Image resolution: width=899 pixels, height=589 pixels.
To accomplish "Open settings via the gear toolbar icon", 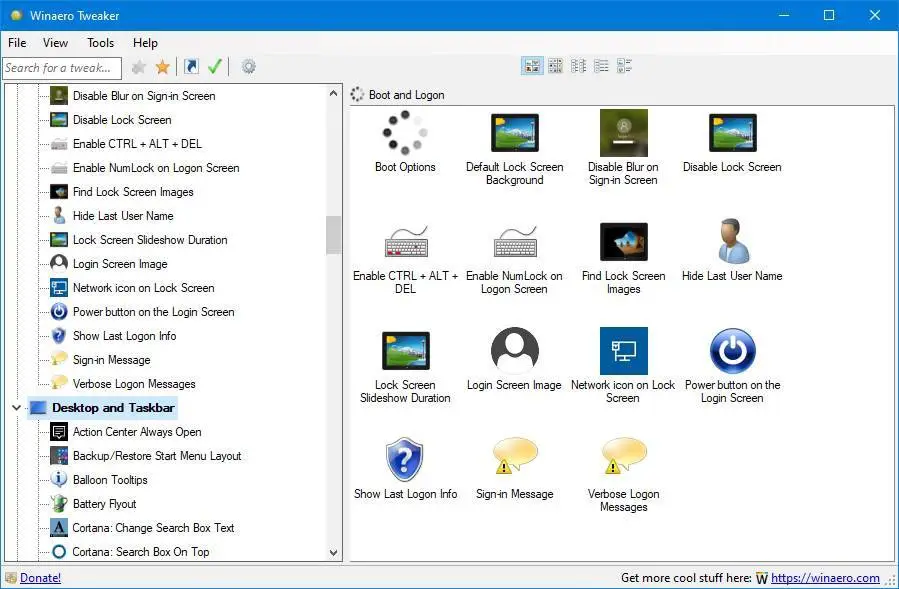I will click(x=248, y=67).
